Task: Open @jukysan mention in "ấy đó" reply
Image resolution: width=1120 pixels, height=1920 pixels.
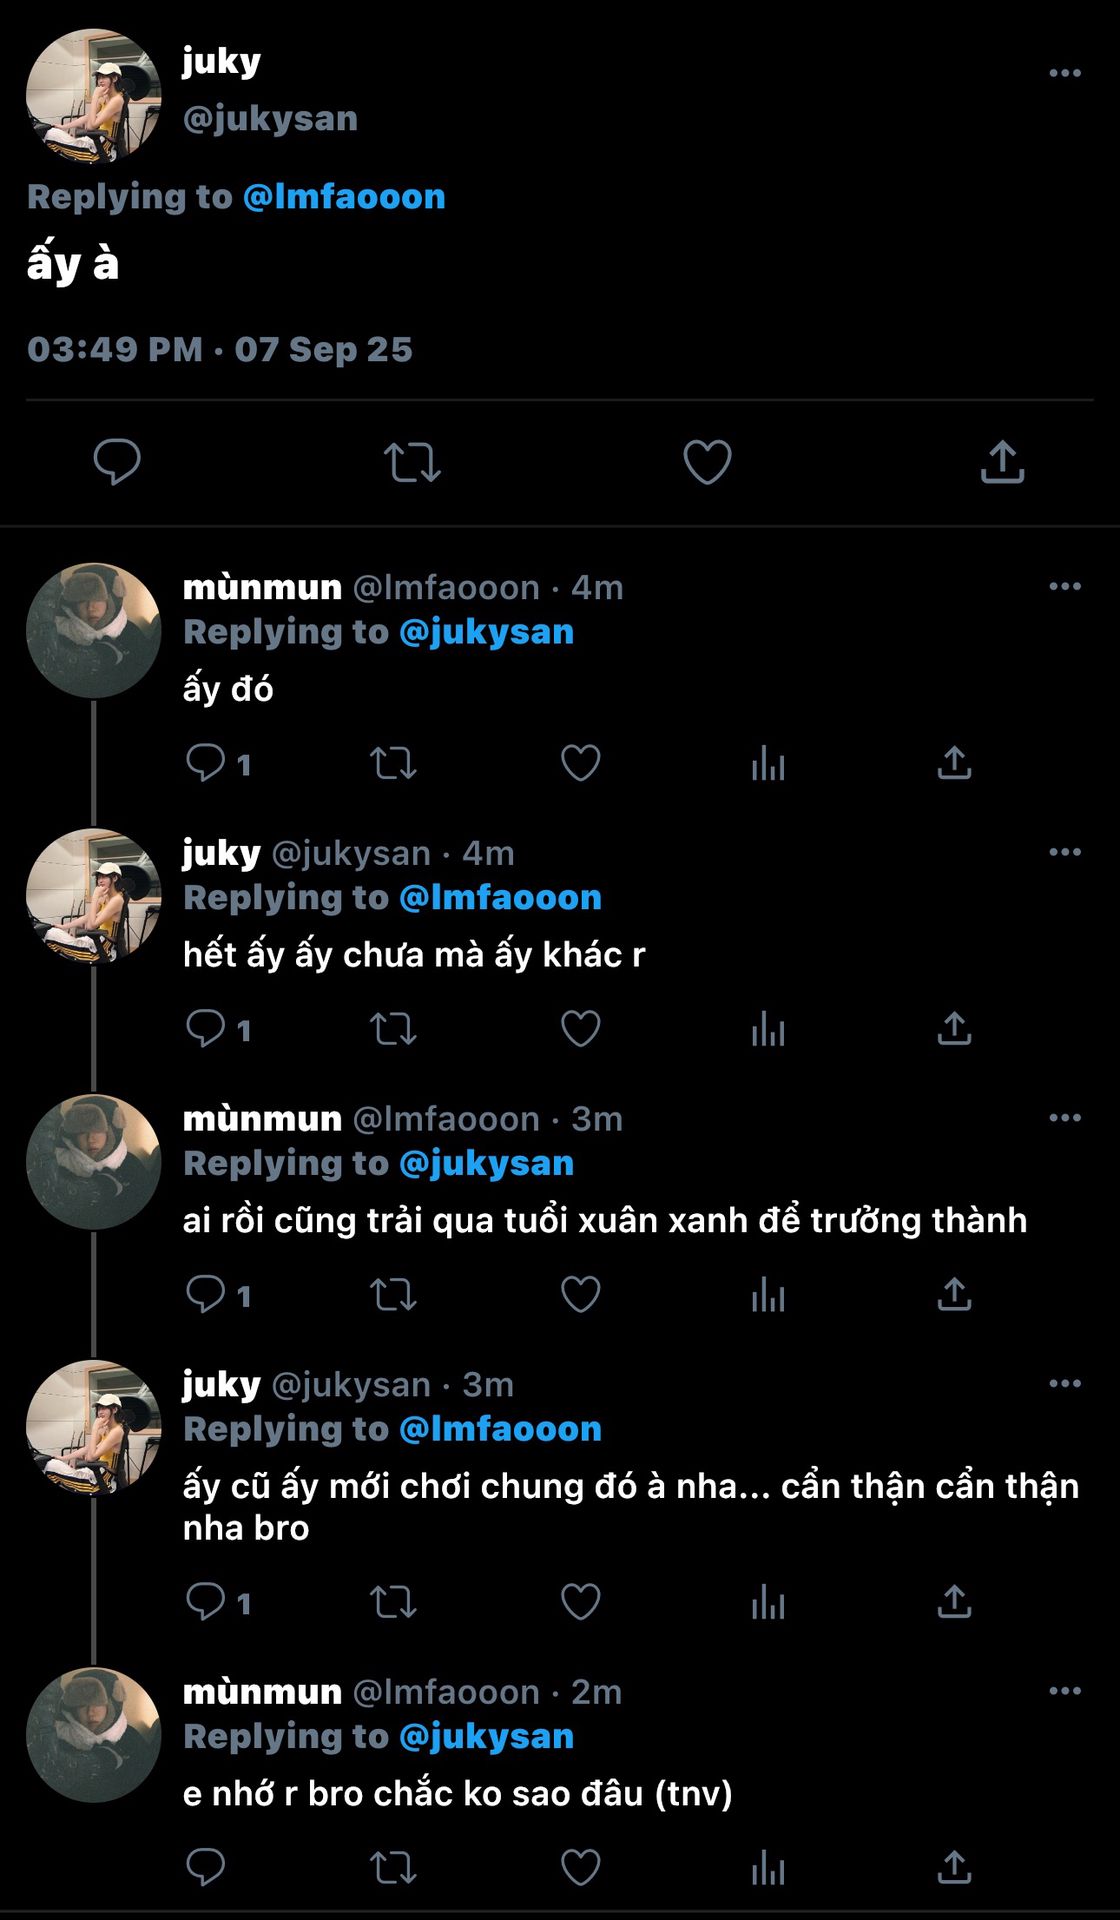Action: (486, 632)
